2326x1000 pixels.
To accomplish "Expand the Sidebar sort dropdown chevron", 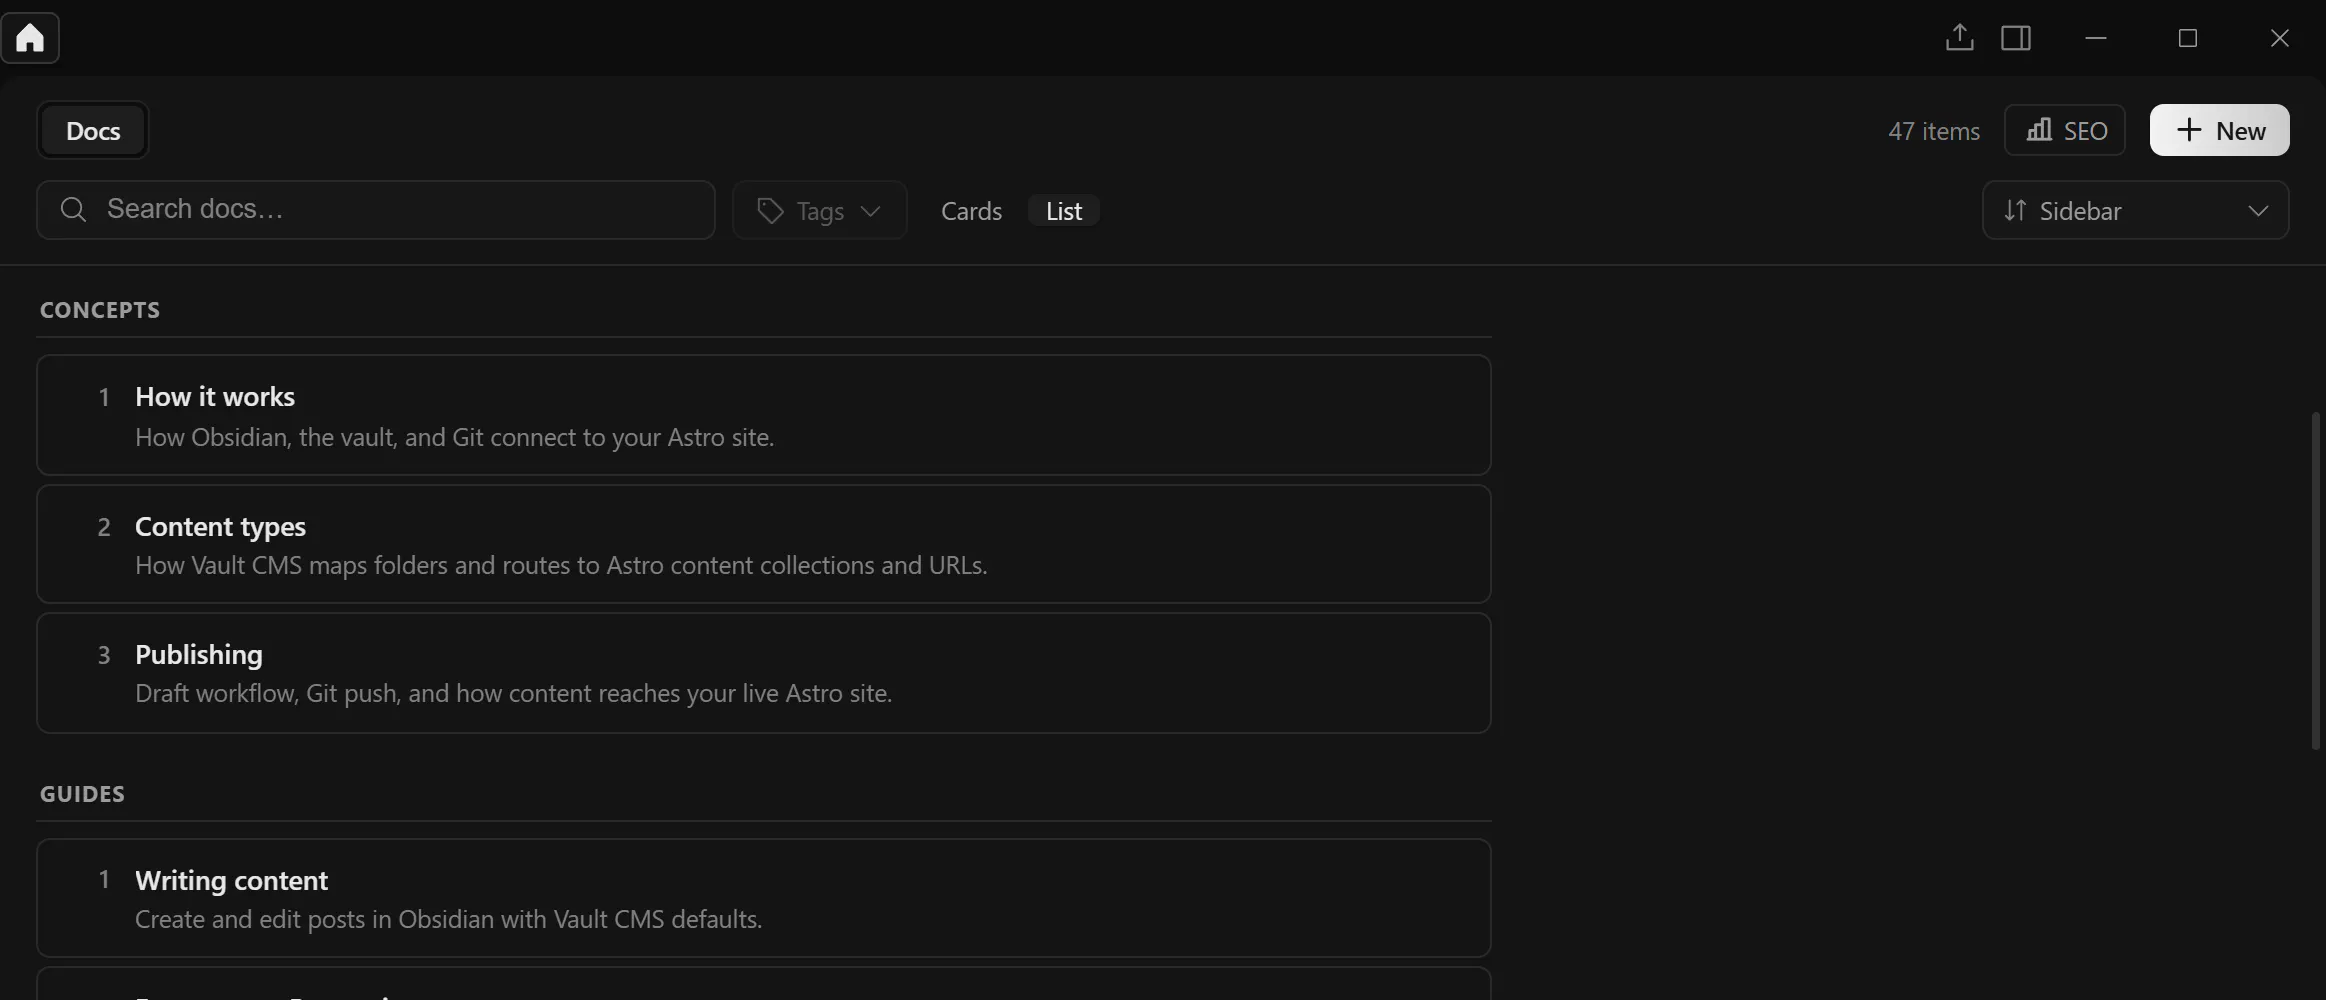I will point(2258,211).
